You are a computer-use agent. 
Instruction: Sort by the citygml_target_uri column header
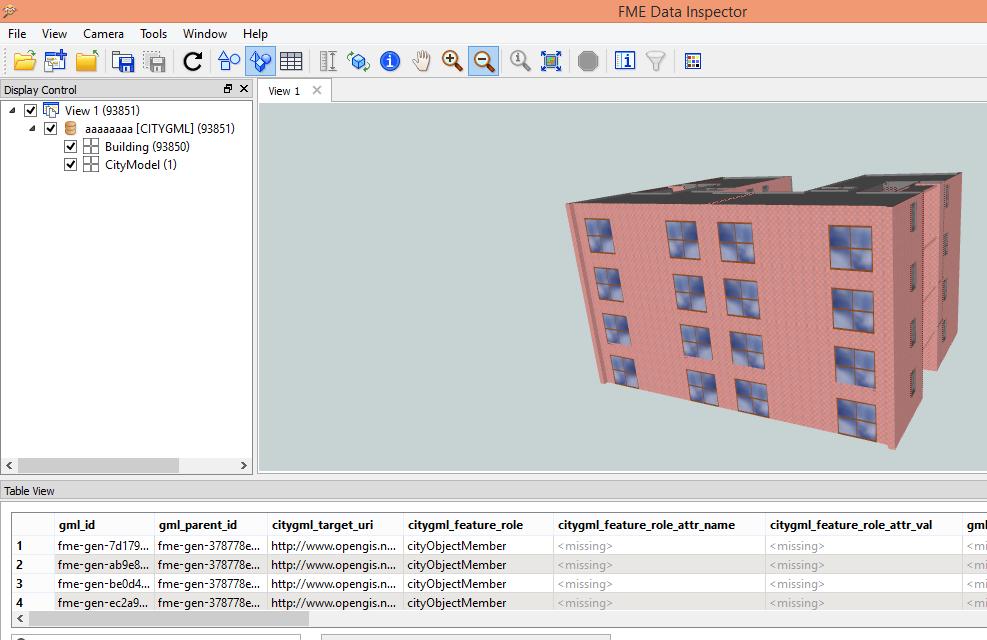336,525
